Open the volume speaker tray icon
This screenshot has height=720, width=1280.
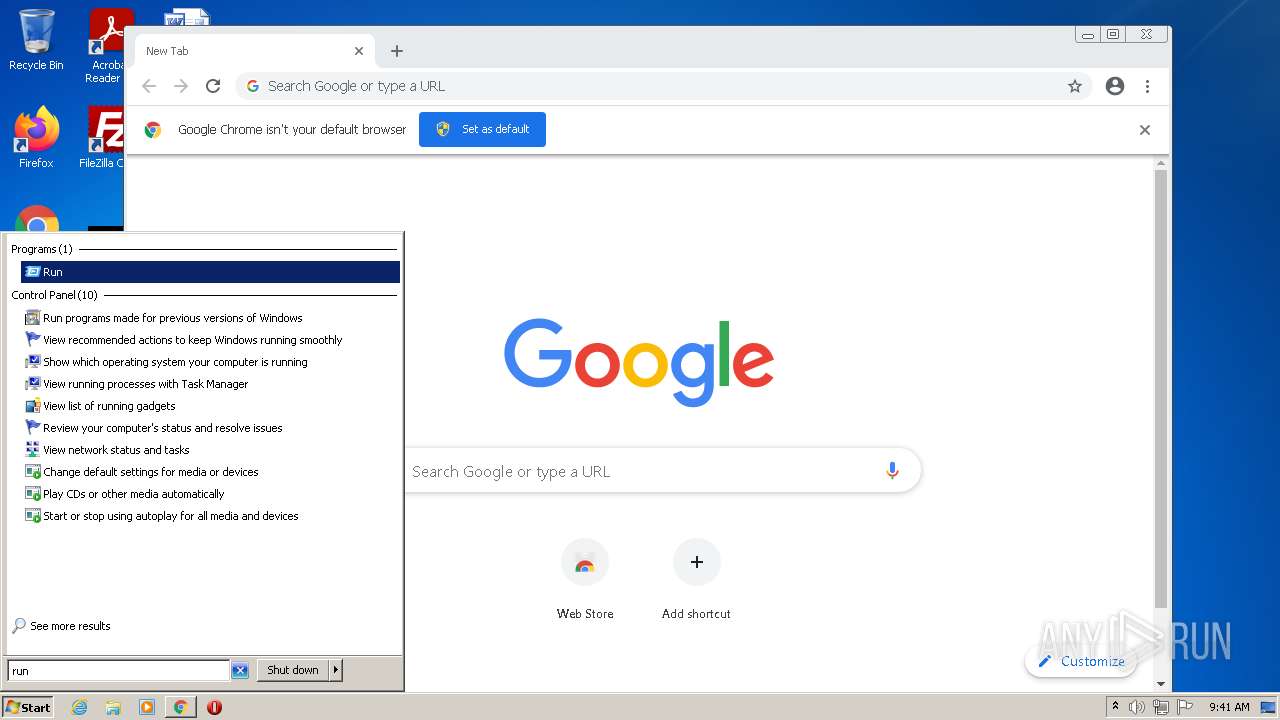(x=1137, y=707)
